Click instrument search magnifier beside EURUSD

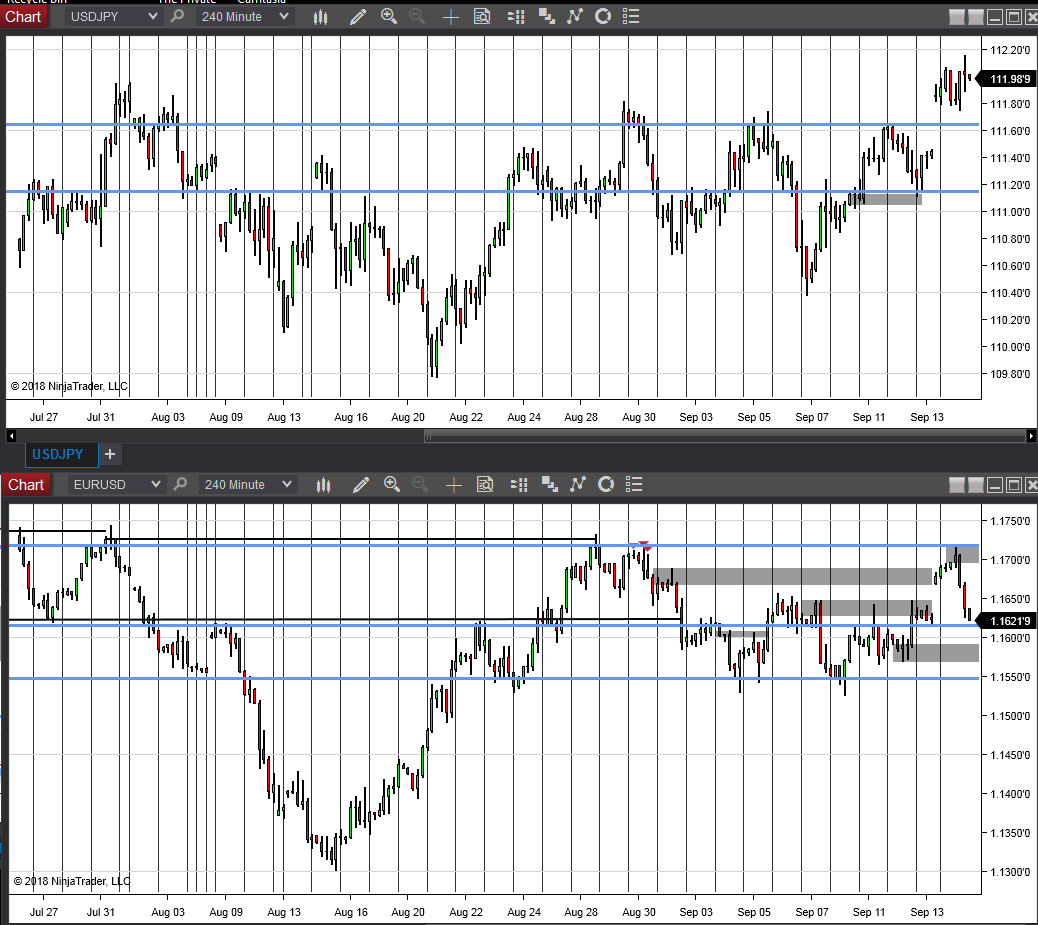pyautogui.click(x=179, y=485)
